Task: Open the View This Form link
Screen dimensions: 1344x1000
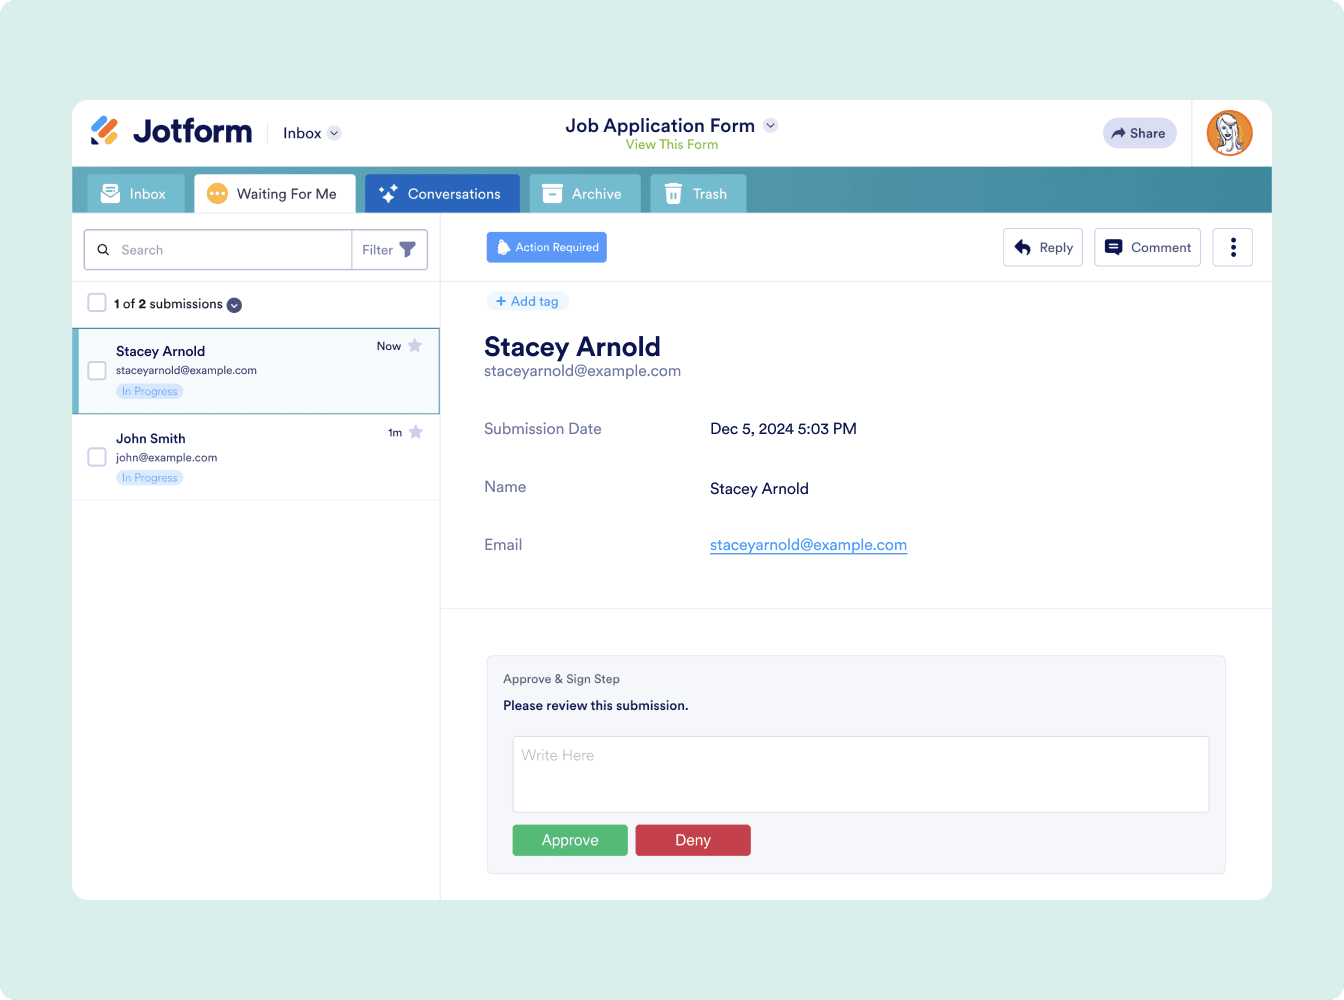Action: coord(671,145)
